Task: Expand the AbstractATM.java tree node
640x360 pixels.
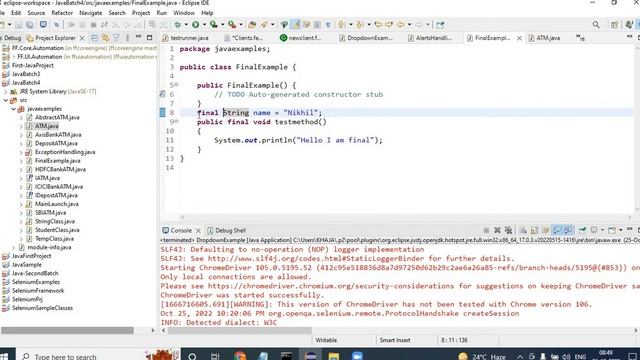Action: [21, 118]
